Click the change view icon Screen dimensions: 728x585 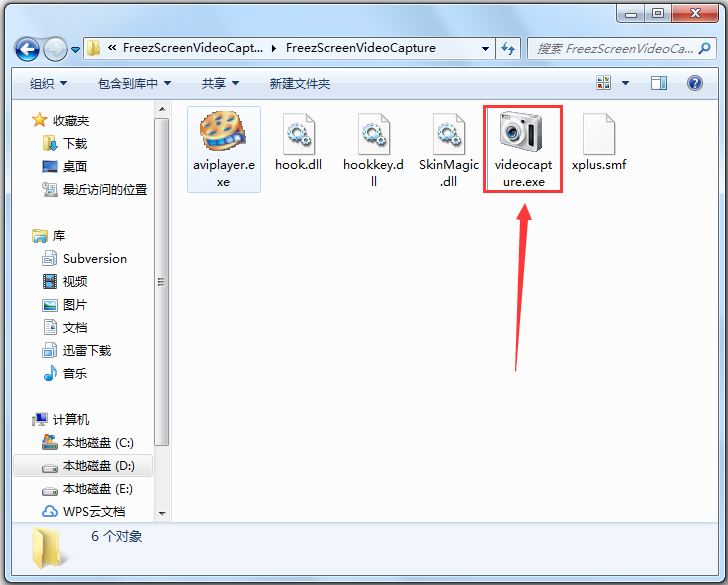click(603, 83)
